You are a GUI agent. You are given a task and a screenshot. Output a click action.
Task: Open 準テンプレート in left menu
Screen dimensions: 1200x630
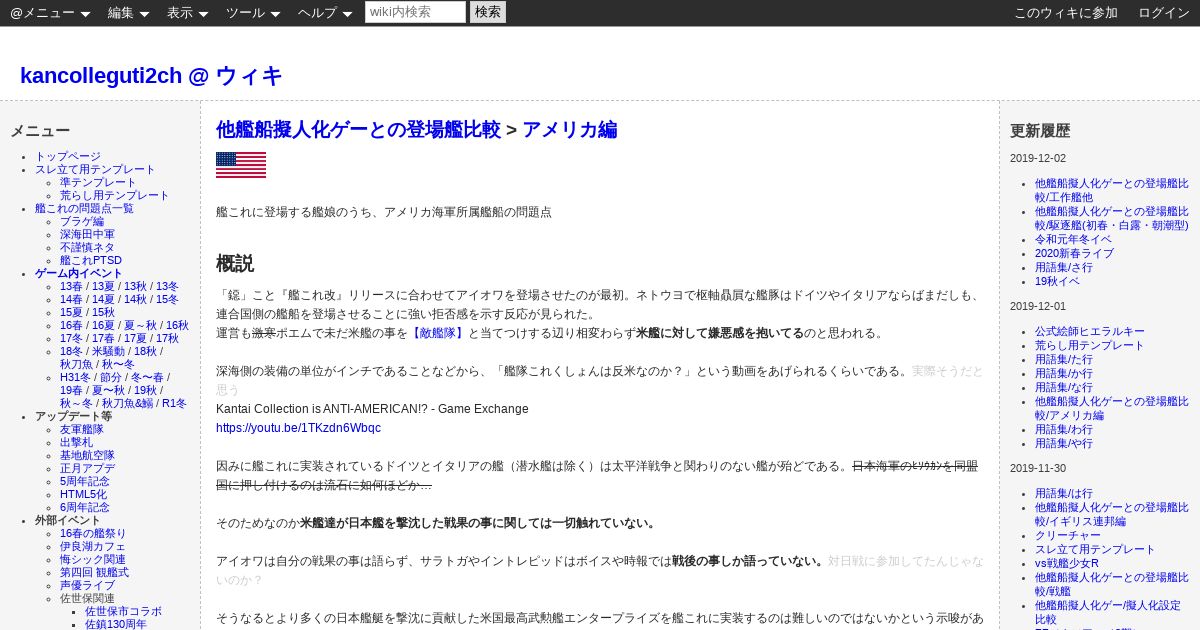tap(98, 183)
